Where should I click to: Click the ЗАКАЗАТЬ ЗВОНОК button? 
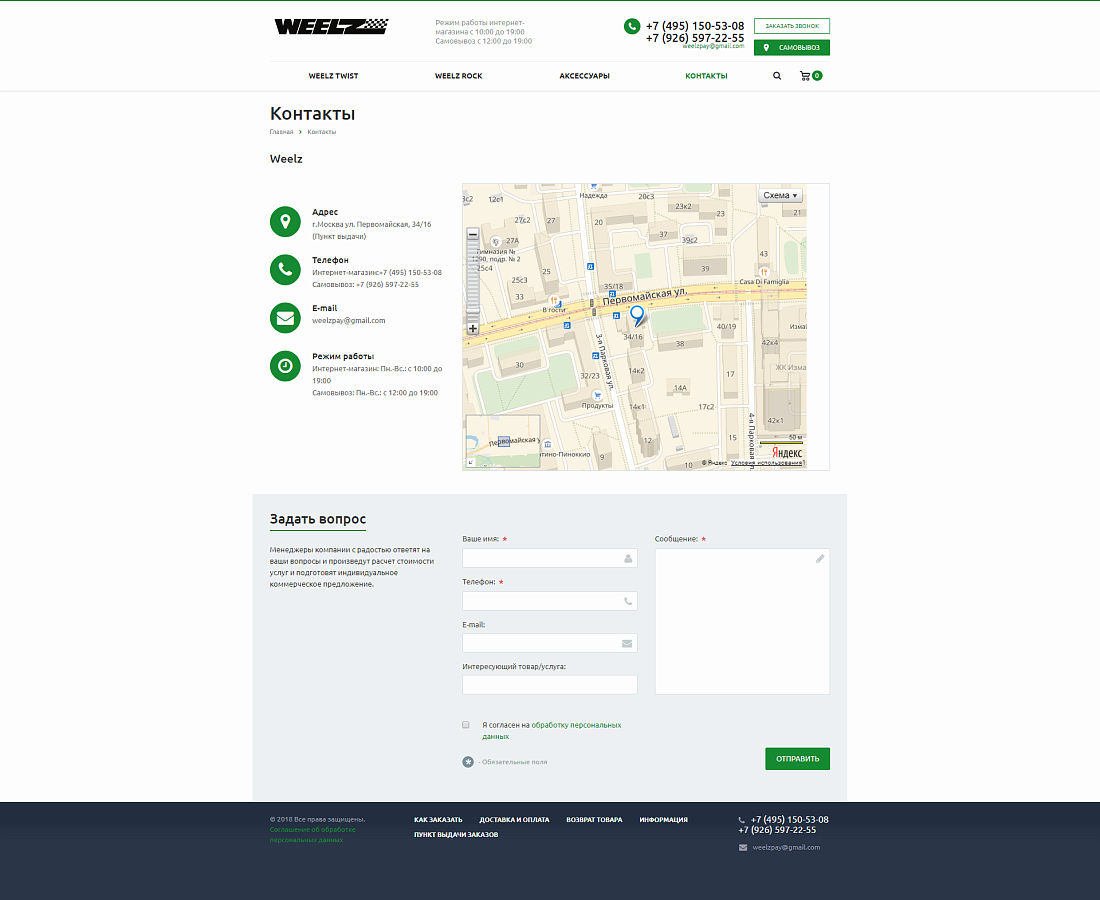(x=791, y=26)
